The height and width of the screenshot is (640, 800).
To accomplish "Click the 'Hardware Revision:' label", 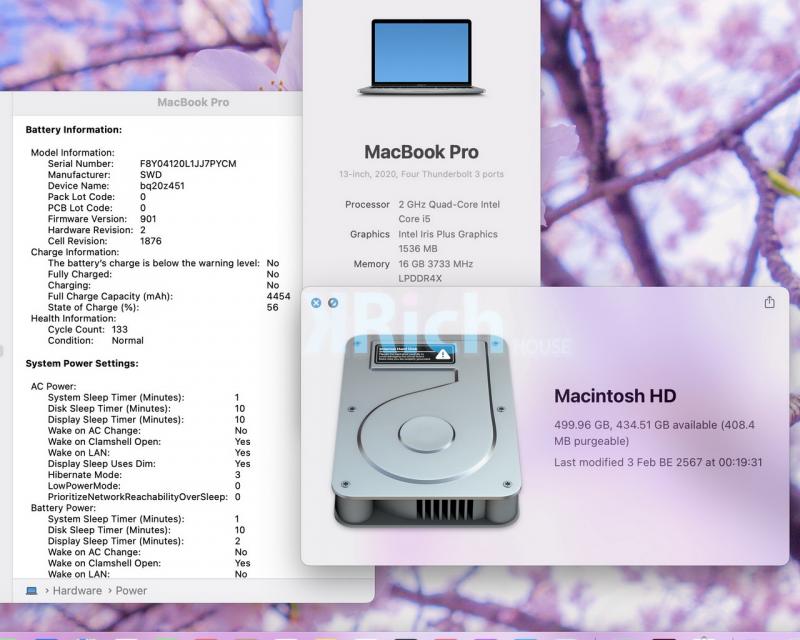I will tap(90, 230).
